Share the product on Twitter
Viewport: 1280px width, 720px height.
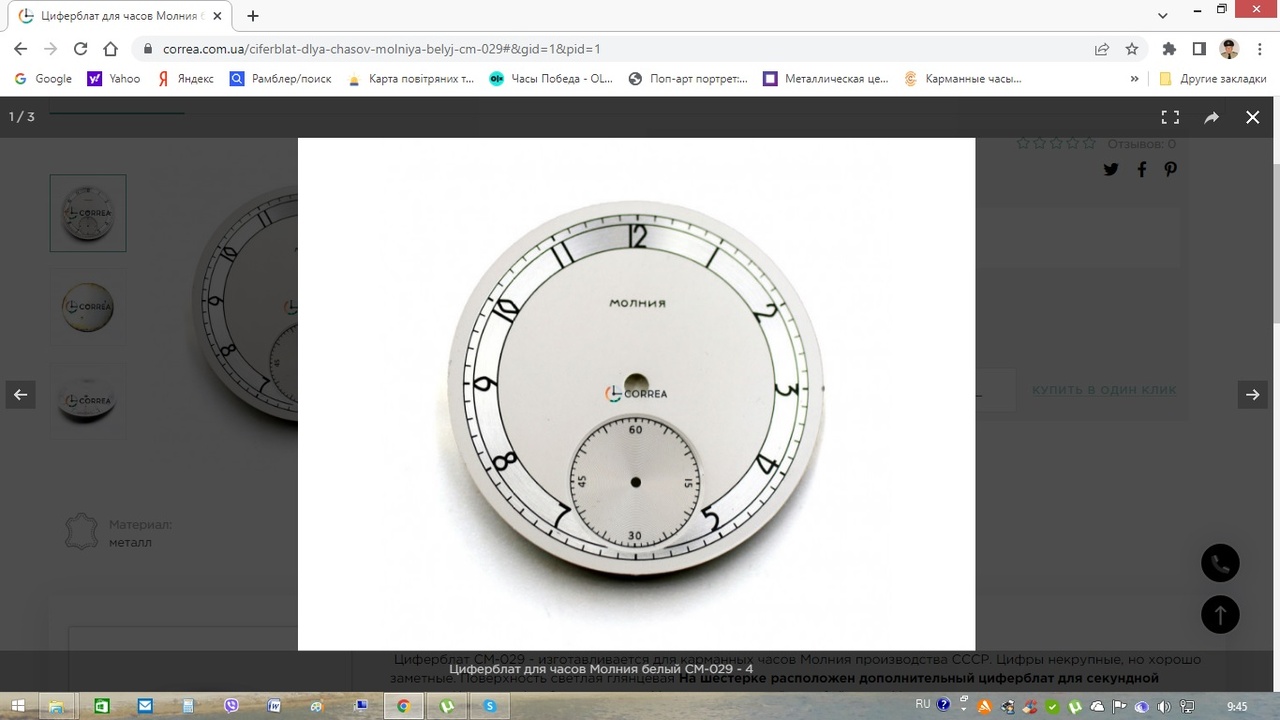[1111, 169]
